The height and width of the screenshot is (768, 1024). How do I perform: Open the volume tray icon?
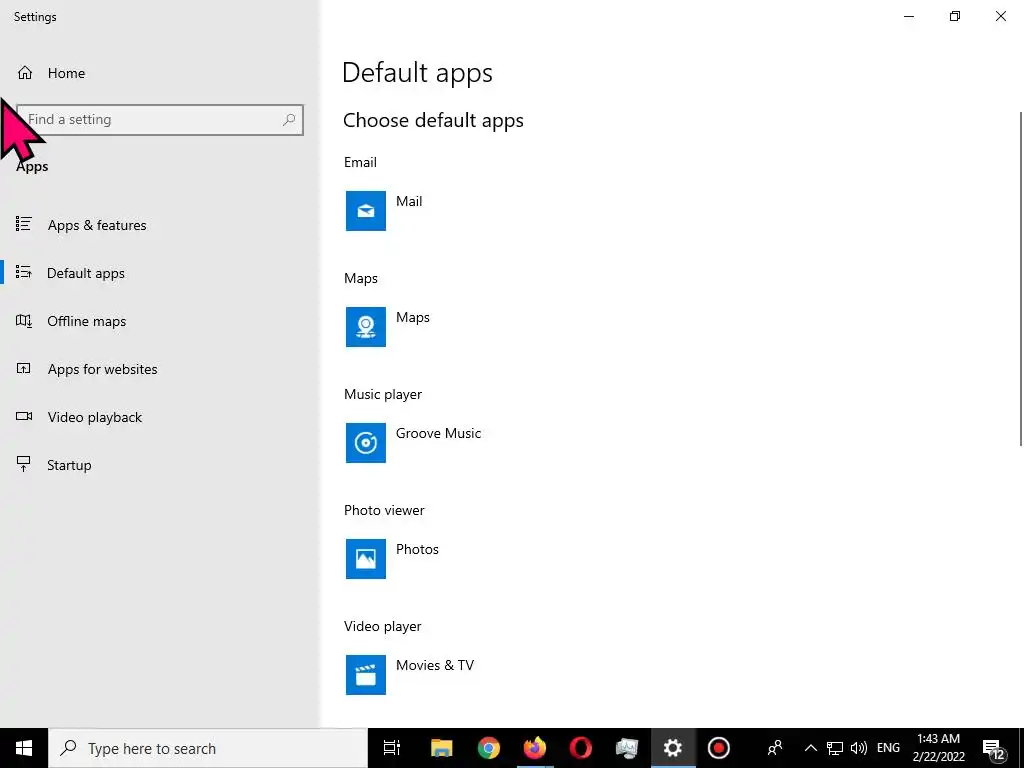click(859, 748)
